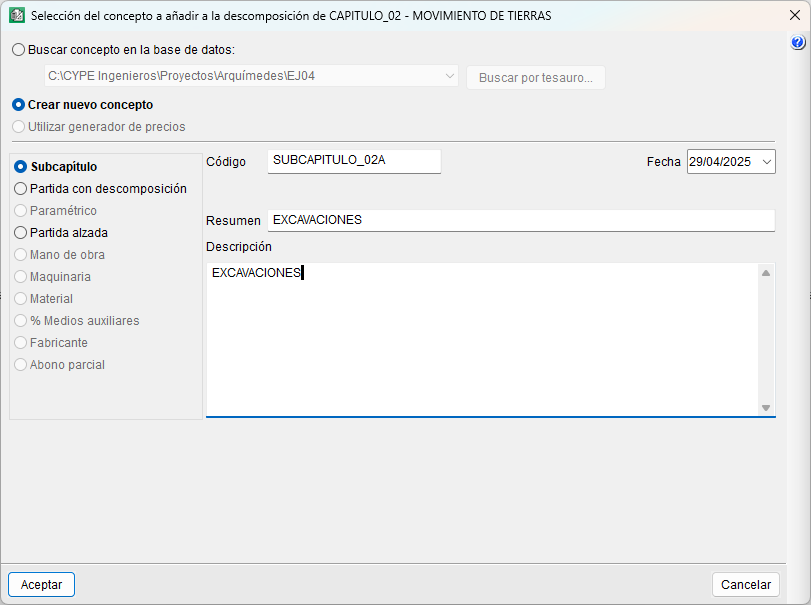Select 'Utilizar generador de precios' option
The width and height of the screenshot is (811, 605).
tap(99, 127)
